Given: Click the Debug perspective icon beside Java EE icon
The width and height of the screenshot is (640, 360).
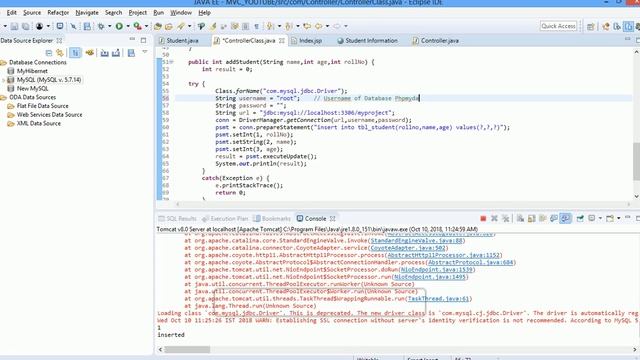Looking at the screenshot, I should [x=617, y=26].
